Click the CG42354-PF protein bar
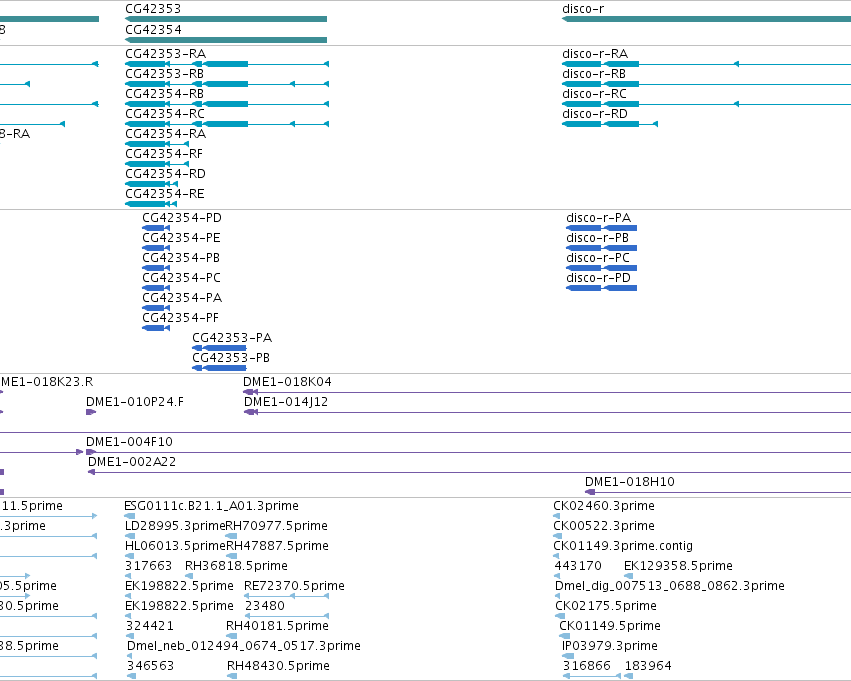Image resolution: width=851 pixels, height=681 pixels. click(x=156, y=328)
